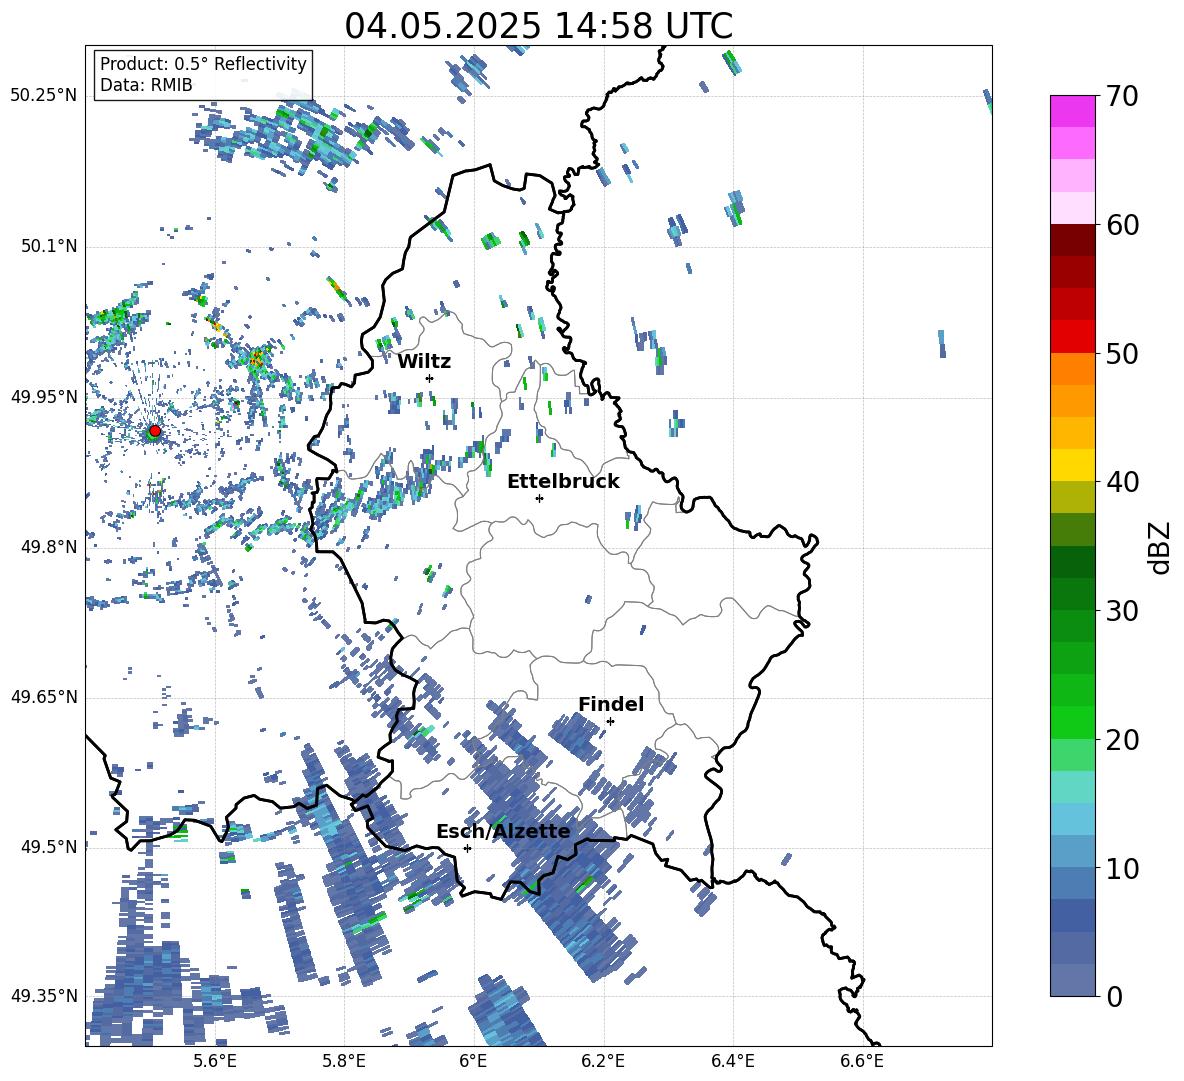Click the 6.6°E longitude label
Screen dimensions: 1184x1081
(x=862, y=1061)
